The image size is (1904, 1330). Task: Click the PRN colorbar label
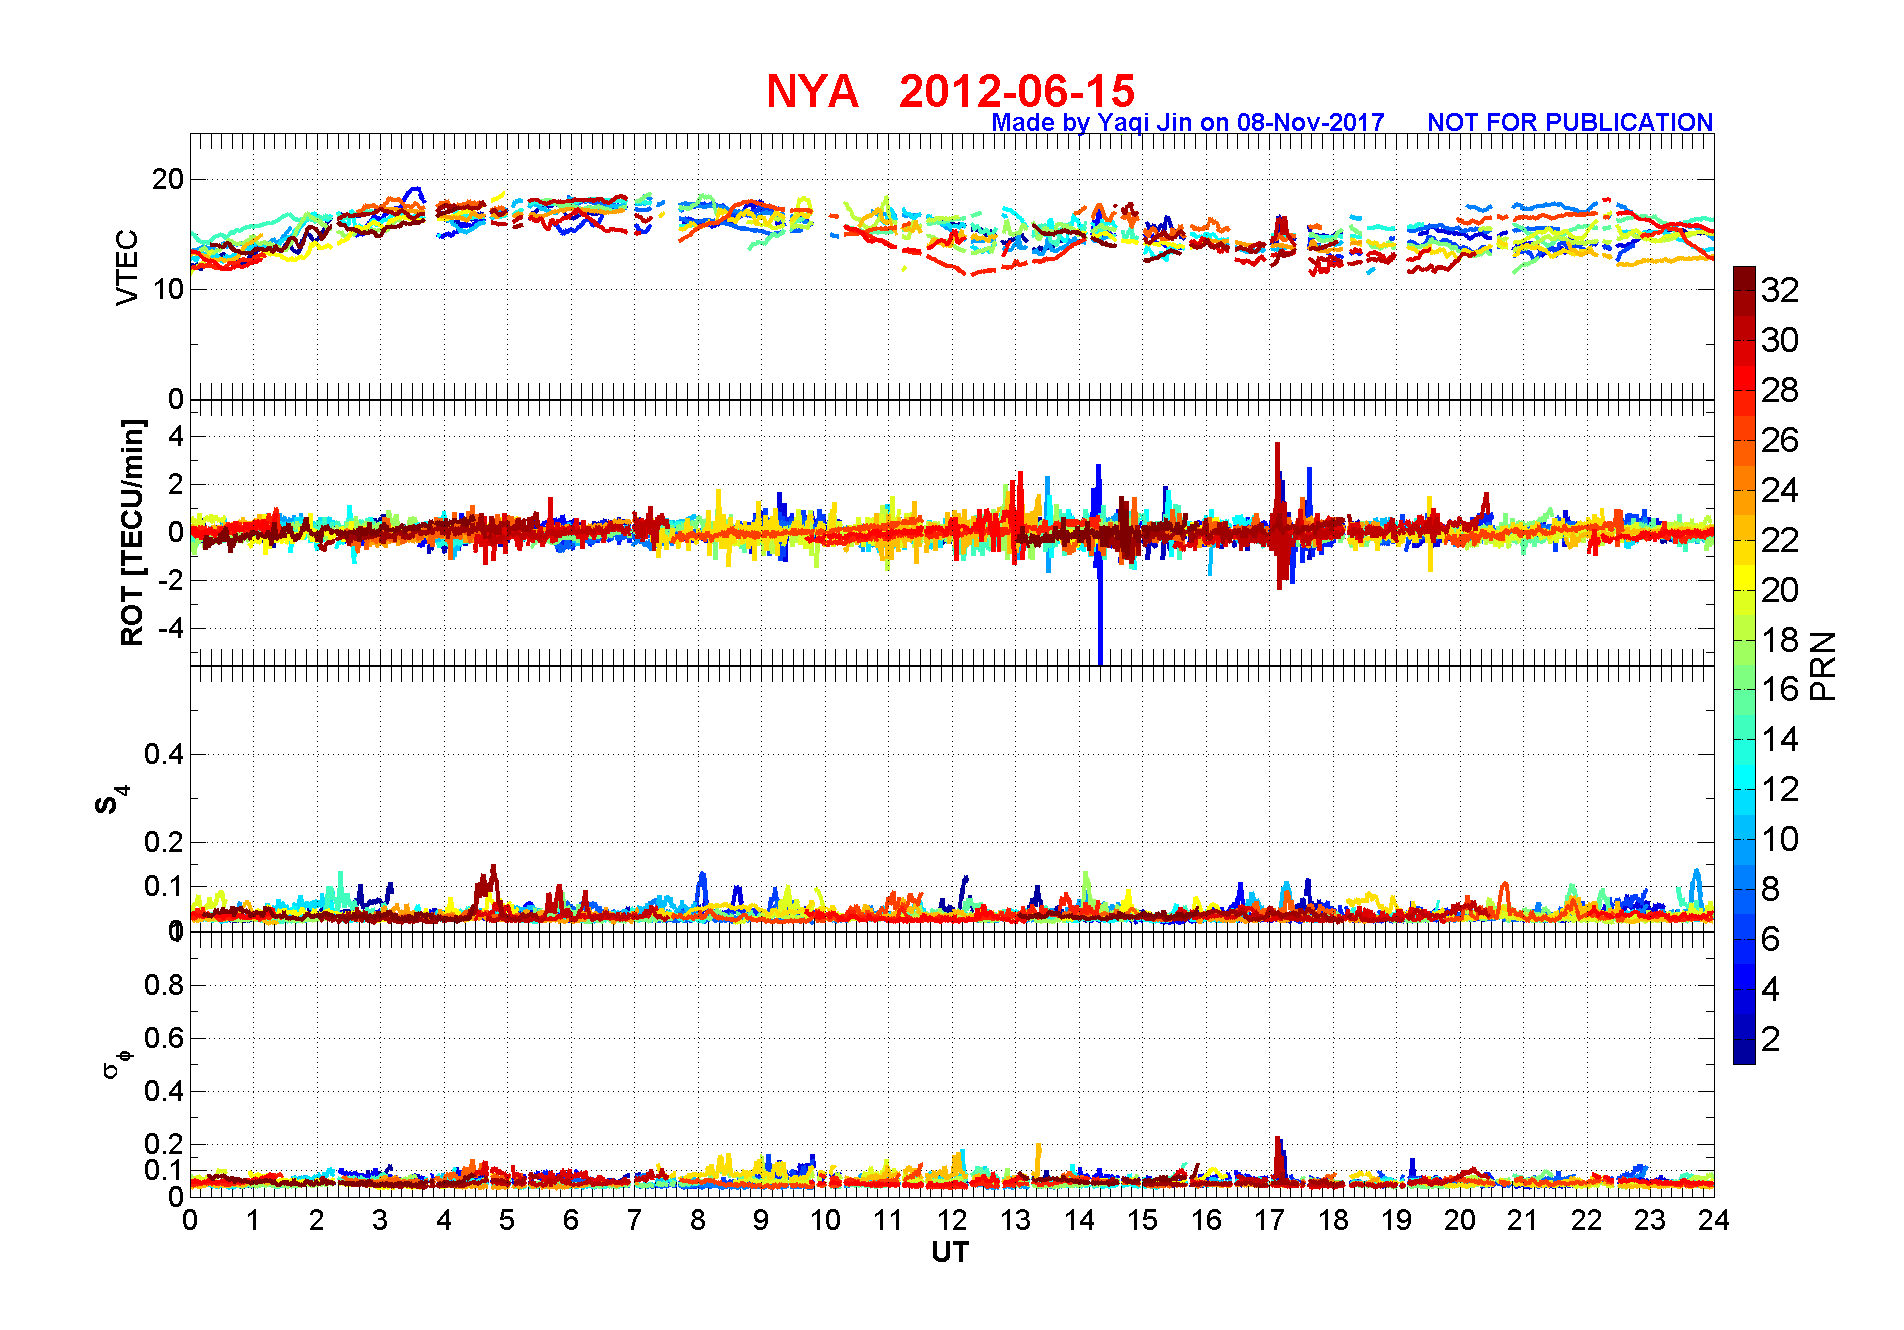tap(1824, 665)
